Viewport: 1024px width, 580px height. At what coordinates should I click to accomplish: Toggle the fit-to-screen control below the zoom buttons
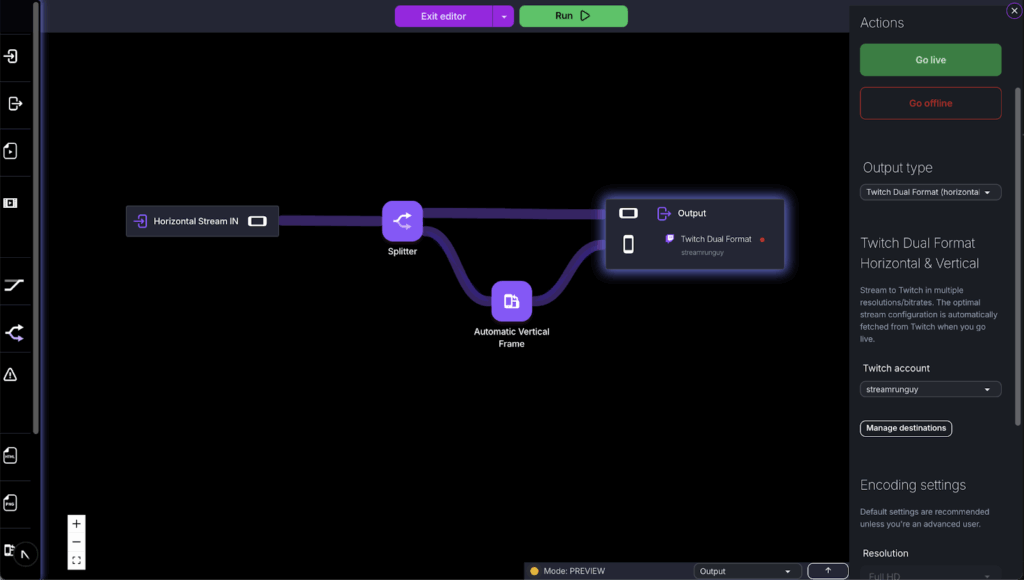pos(76,560)
